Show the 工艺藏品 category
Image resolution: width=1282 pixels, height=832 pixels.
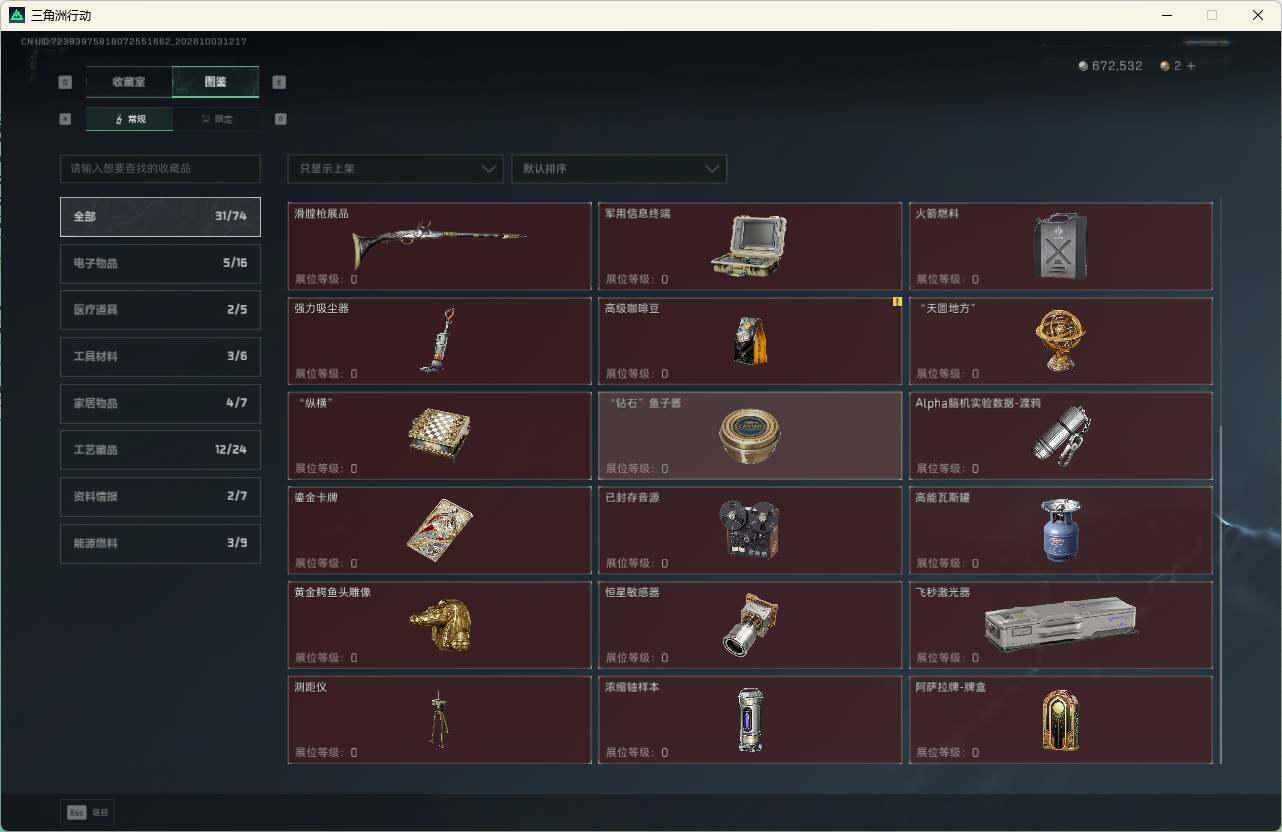(x=160, y=450)
